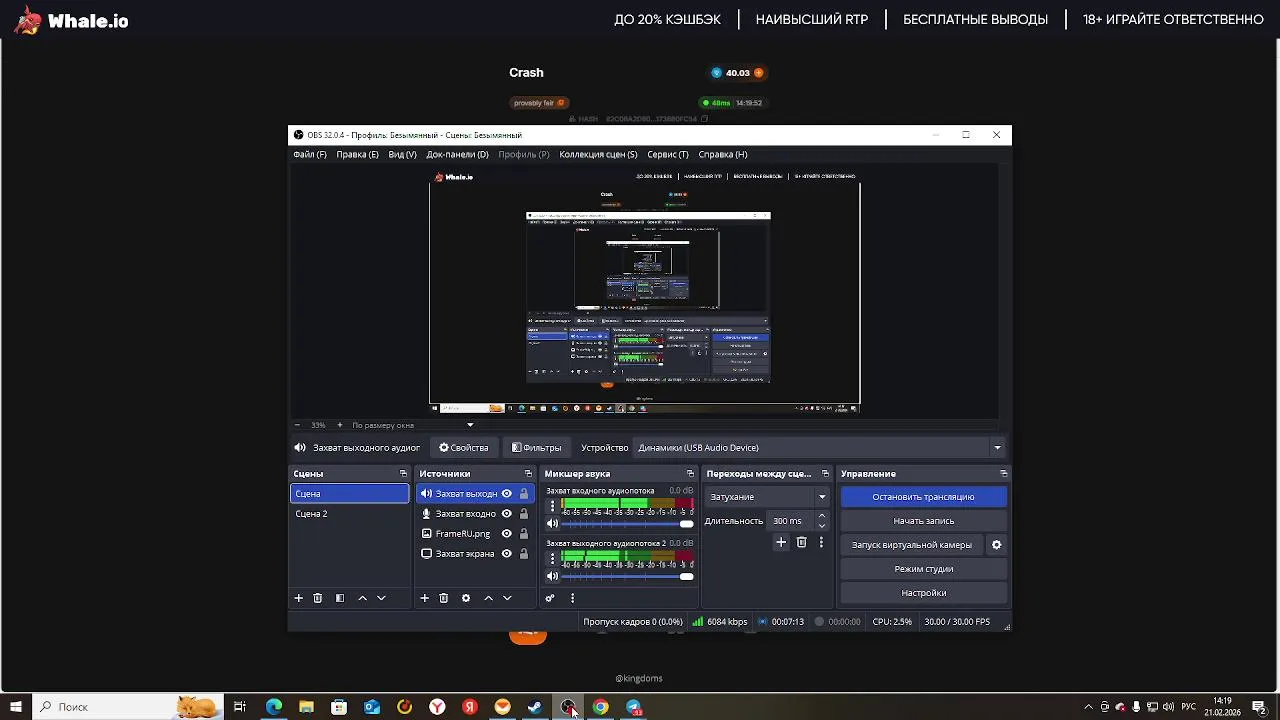Click 'Запуск виртуальной камеры' button
The width and height of the screenshot is (1280, 720).
pyautogui.click(x=912, y=545)
